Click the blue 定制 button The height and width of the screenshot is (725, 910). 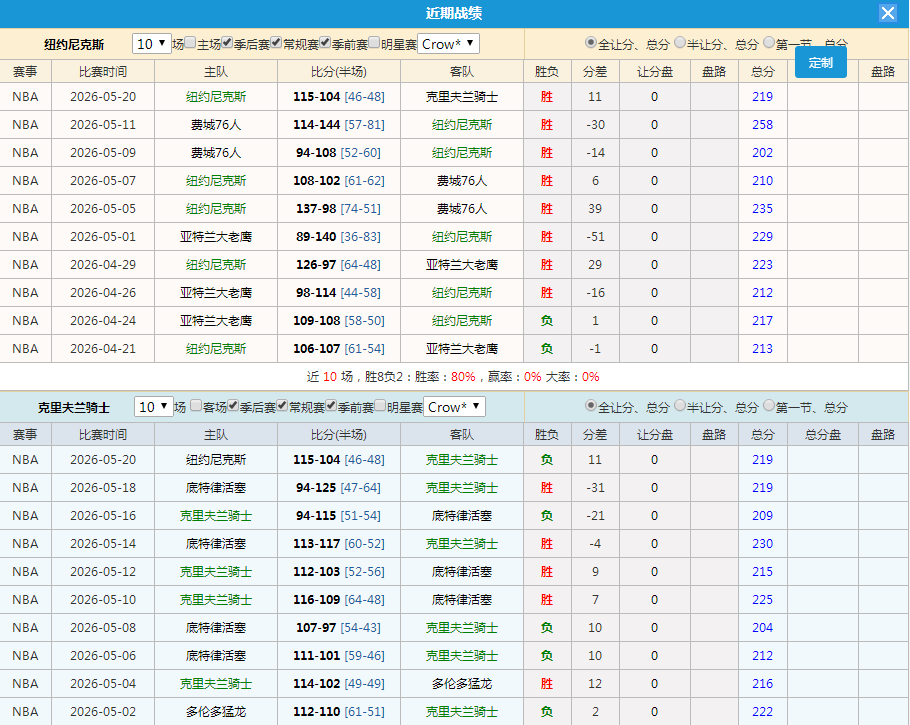tap(820, 62)
